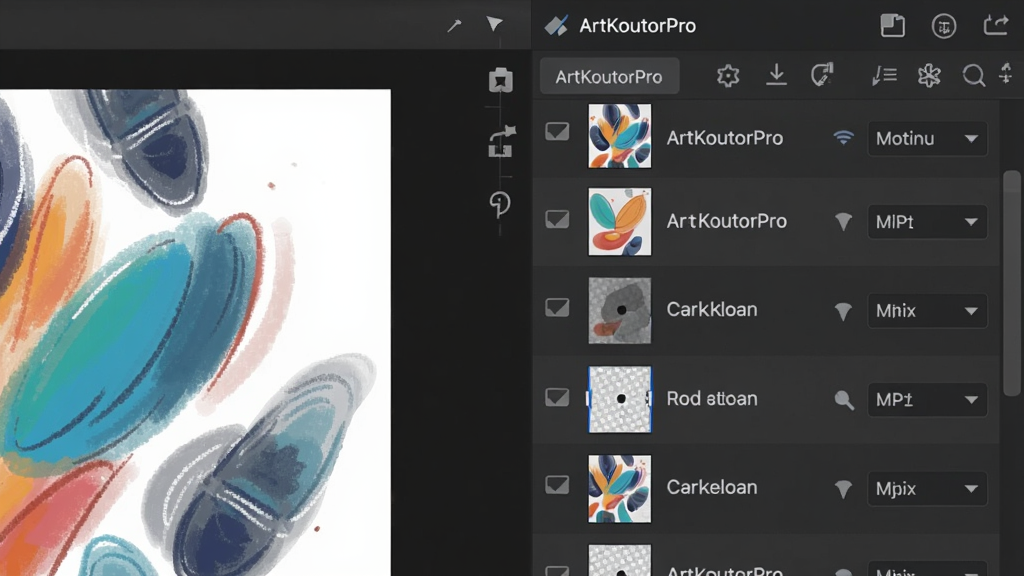
Task: Click the refresh brush icon in toolbar
Action: 822,74
